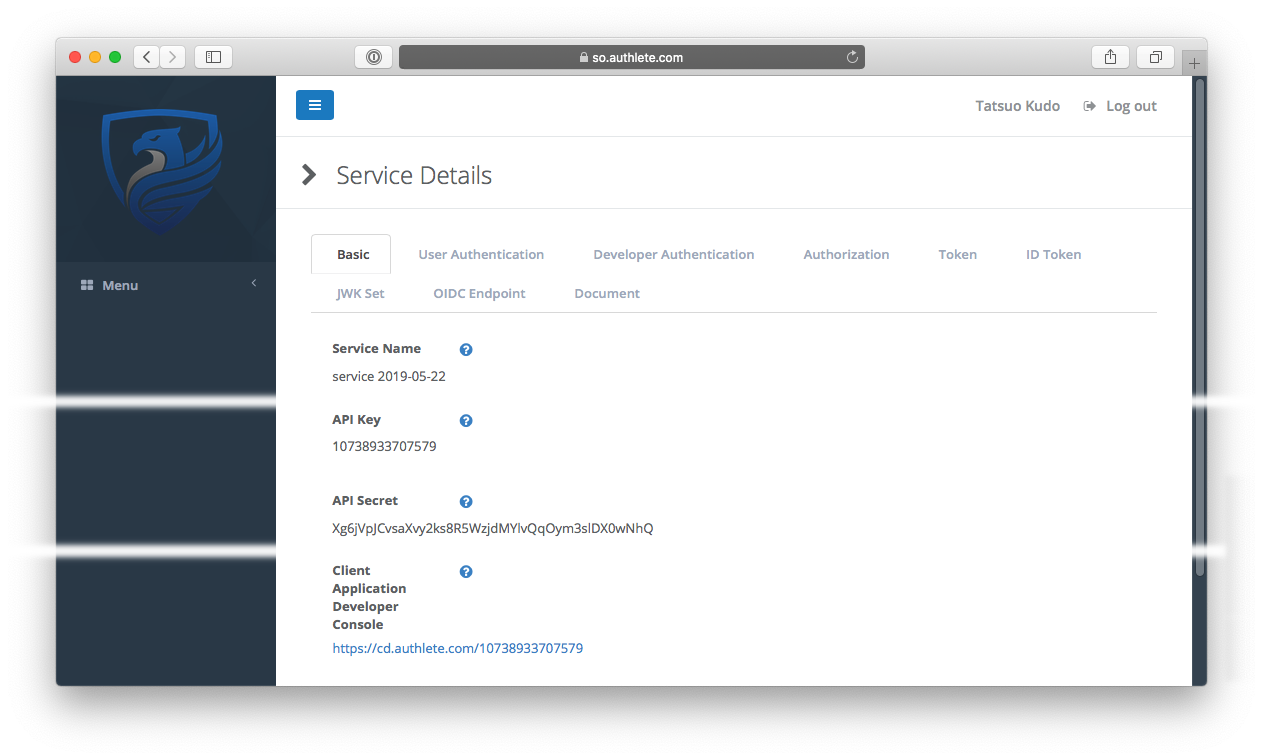Collapse the sidebar Menu arrow
Viewport: 1263px width, 754px height.
[x=254, y=284]
